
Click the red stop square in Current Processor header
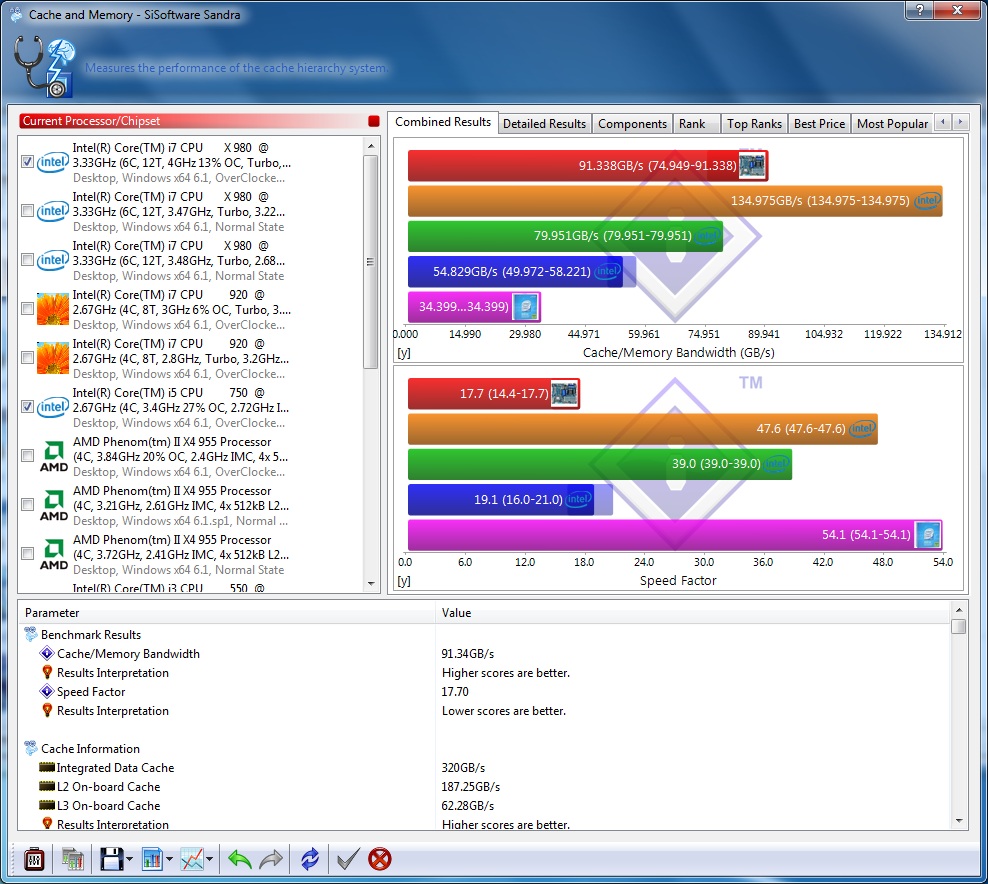(374, 121)
